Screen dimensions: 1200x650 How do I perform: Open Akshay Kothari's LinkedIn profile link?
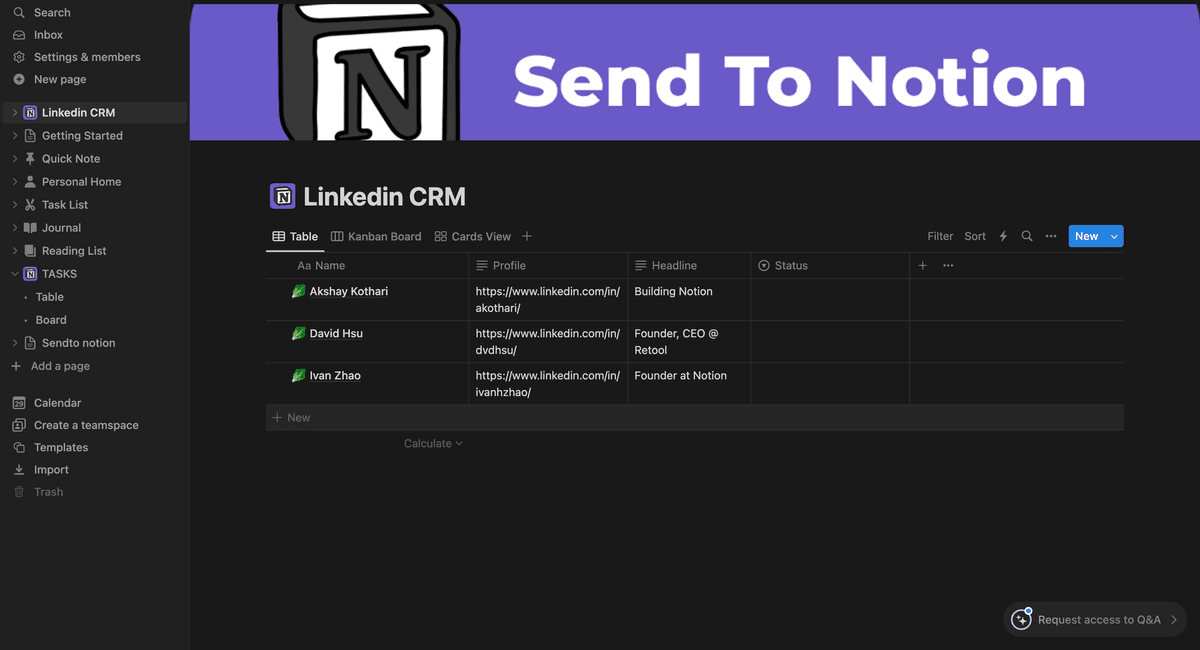[x=548, y=300]
